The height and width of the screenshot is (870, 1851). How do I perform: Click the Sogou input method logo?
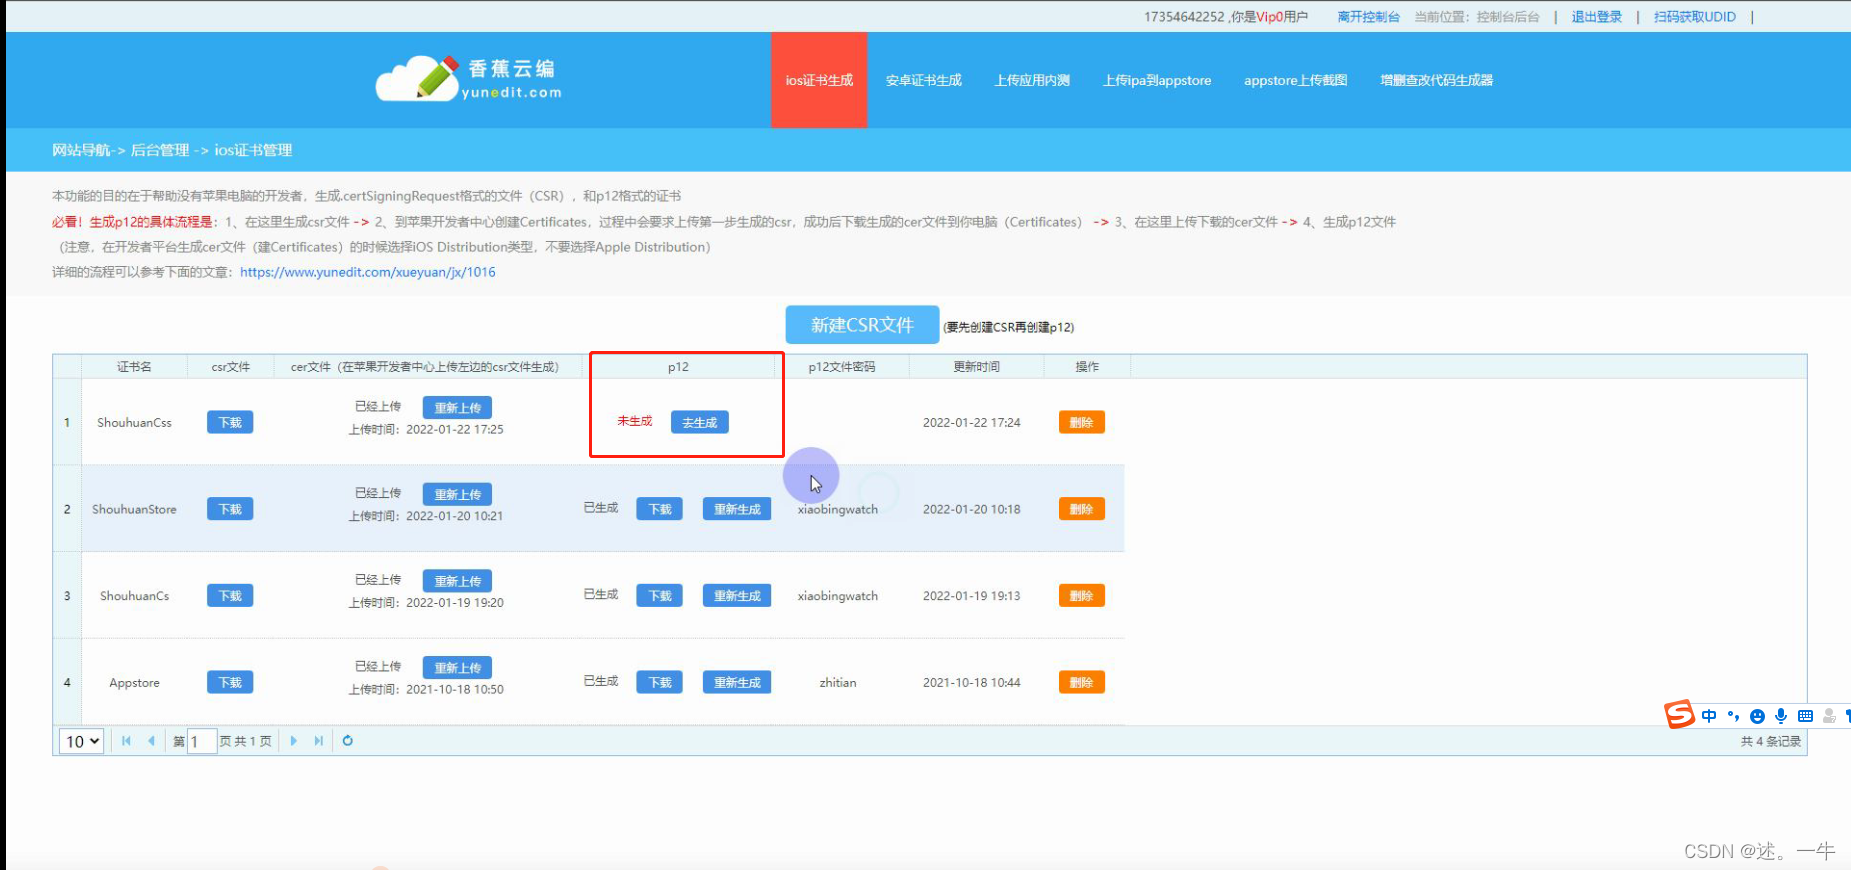pyautogui.click(x=1679, y=714)
